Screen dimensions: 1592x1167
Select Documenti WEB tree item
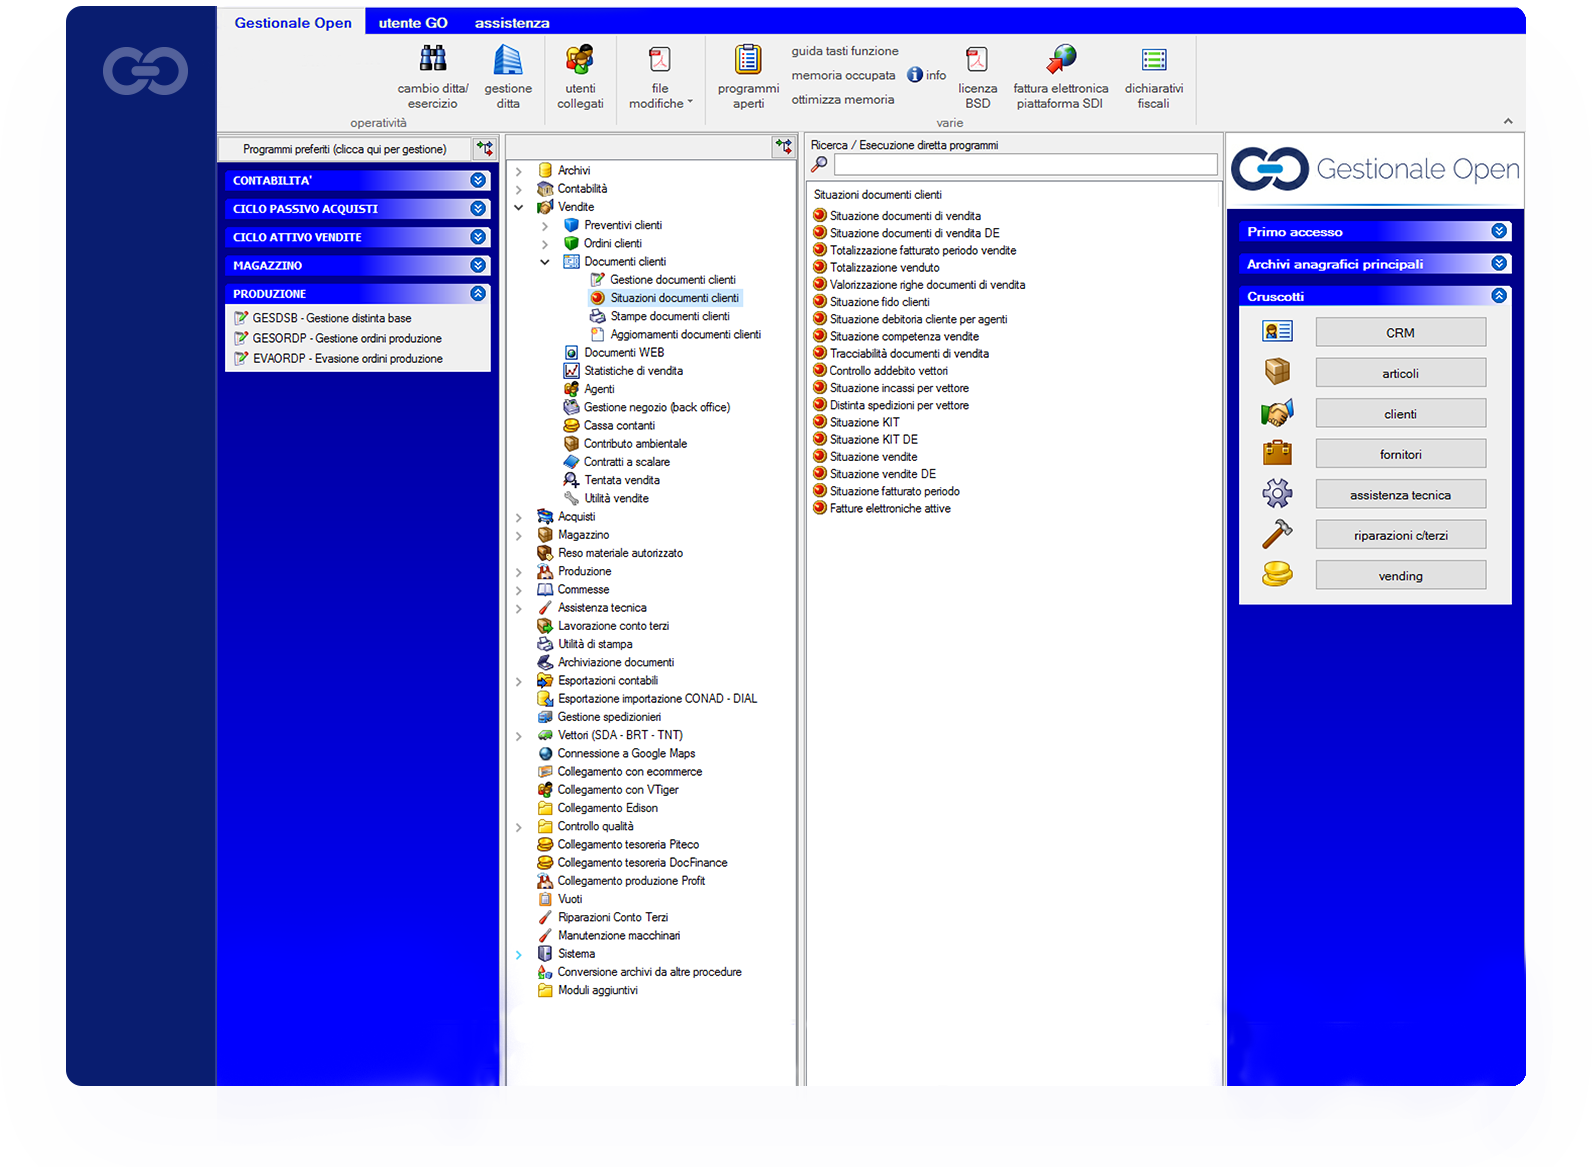624,352
